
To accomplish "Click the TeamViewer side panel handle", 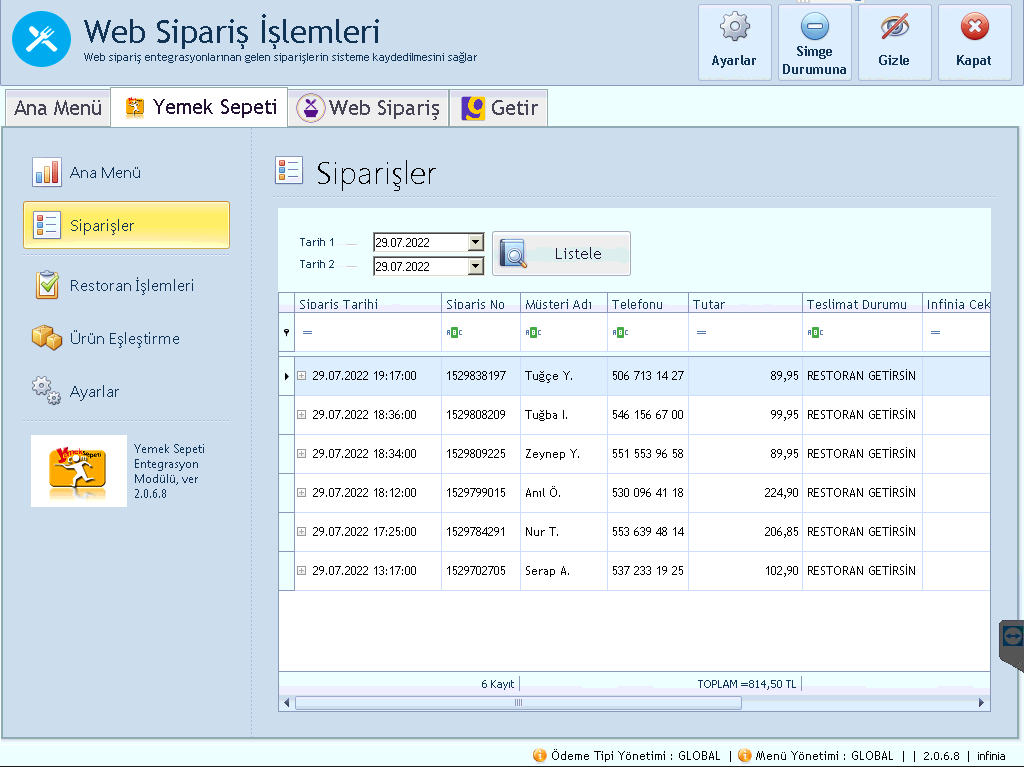I will [1012, 645].
